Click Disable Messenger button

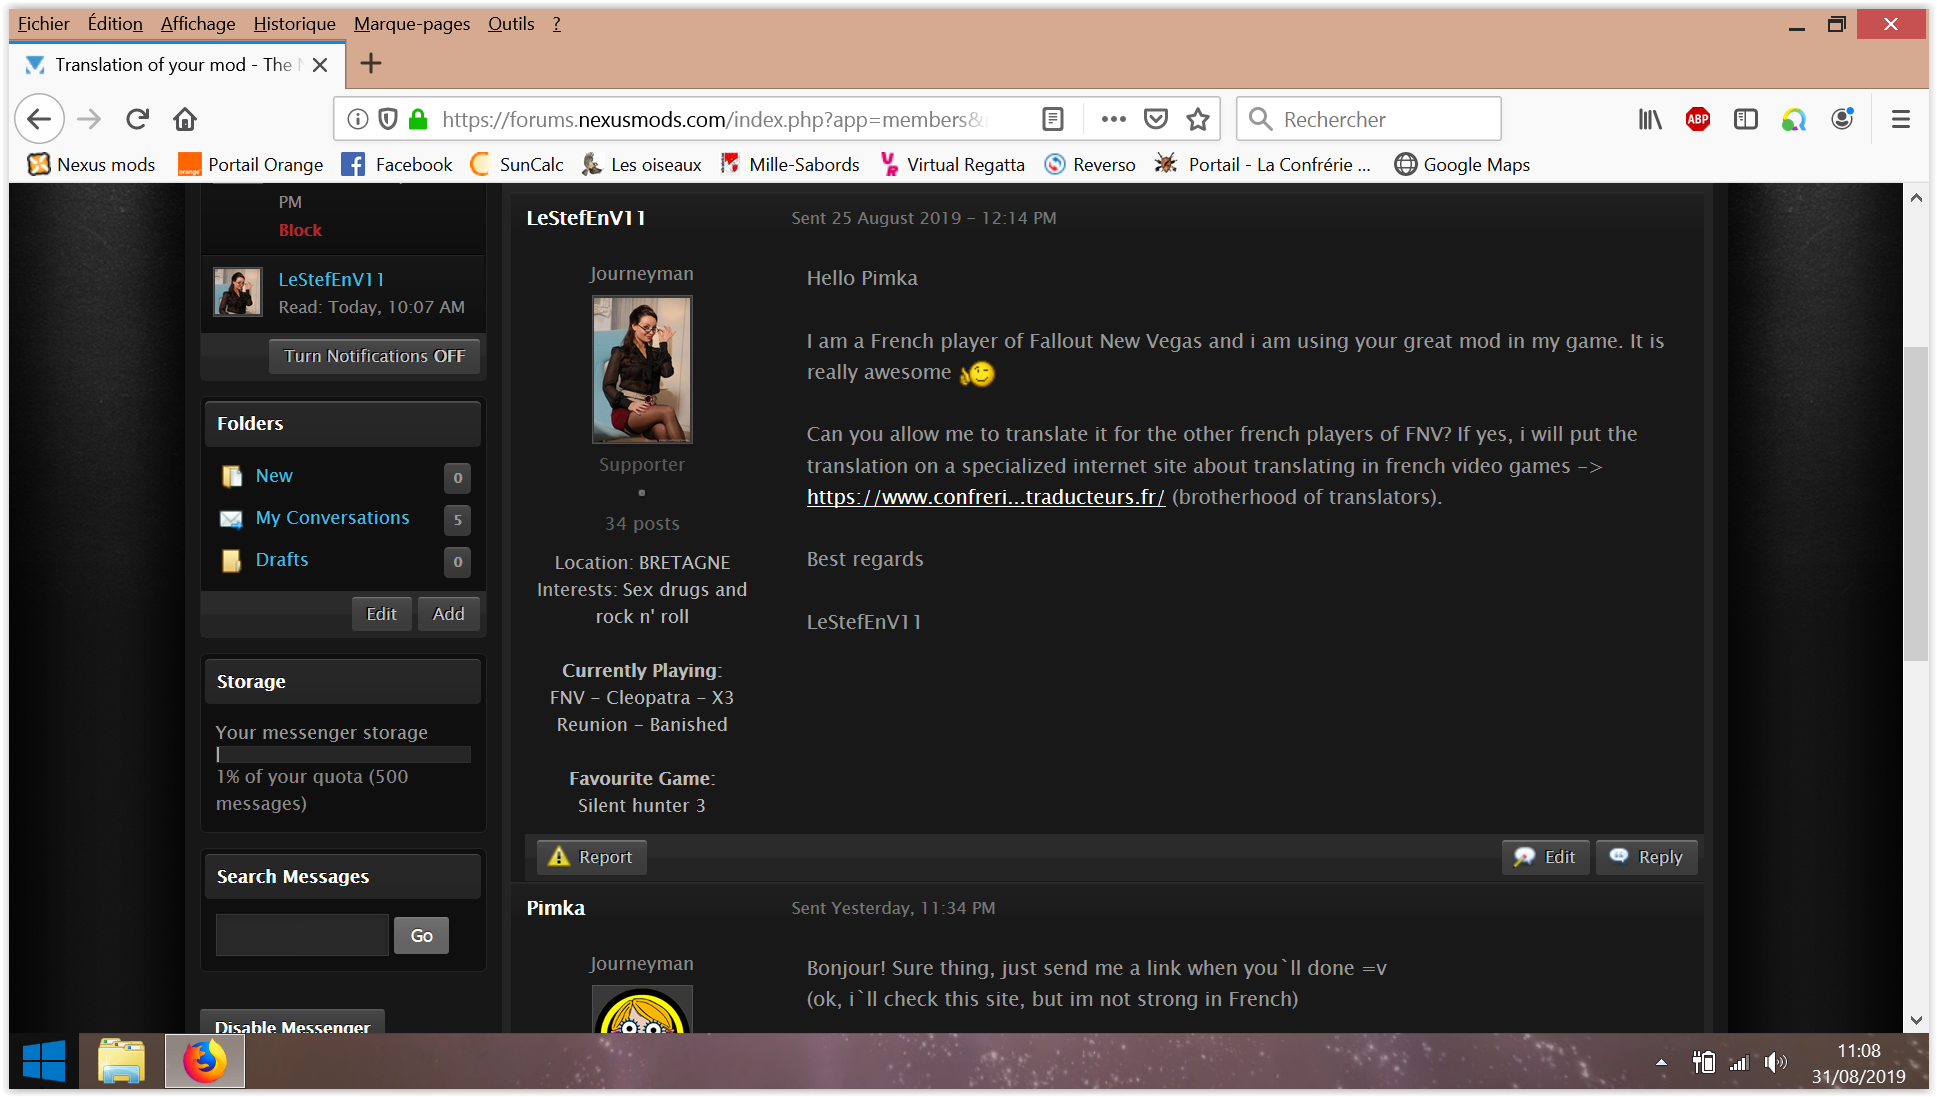coord(292,1025)
